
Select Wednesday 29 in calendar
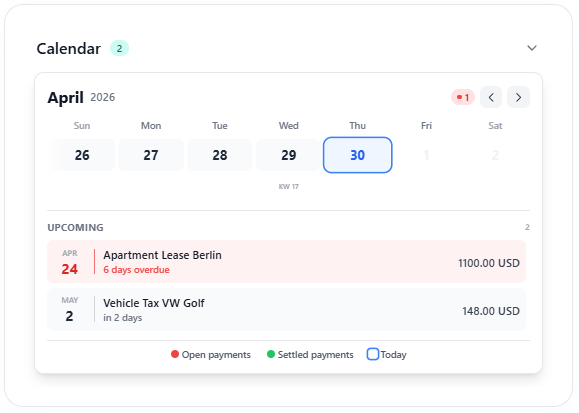(x=288, y=155)
